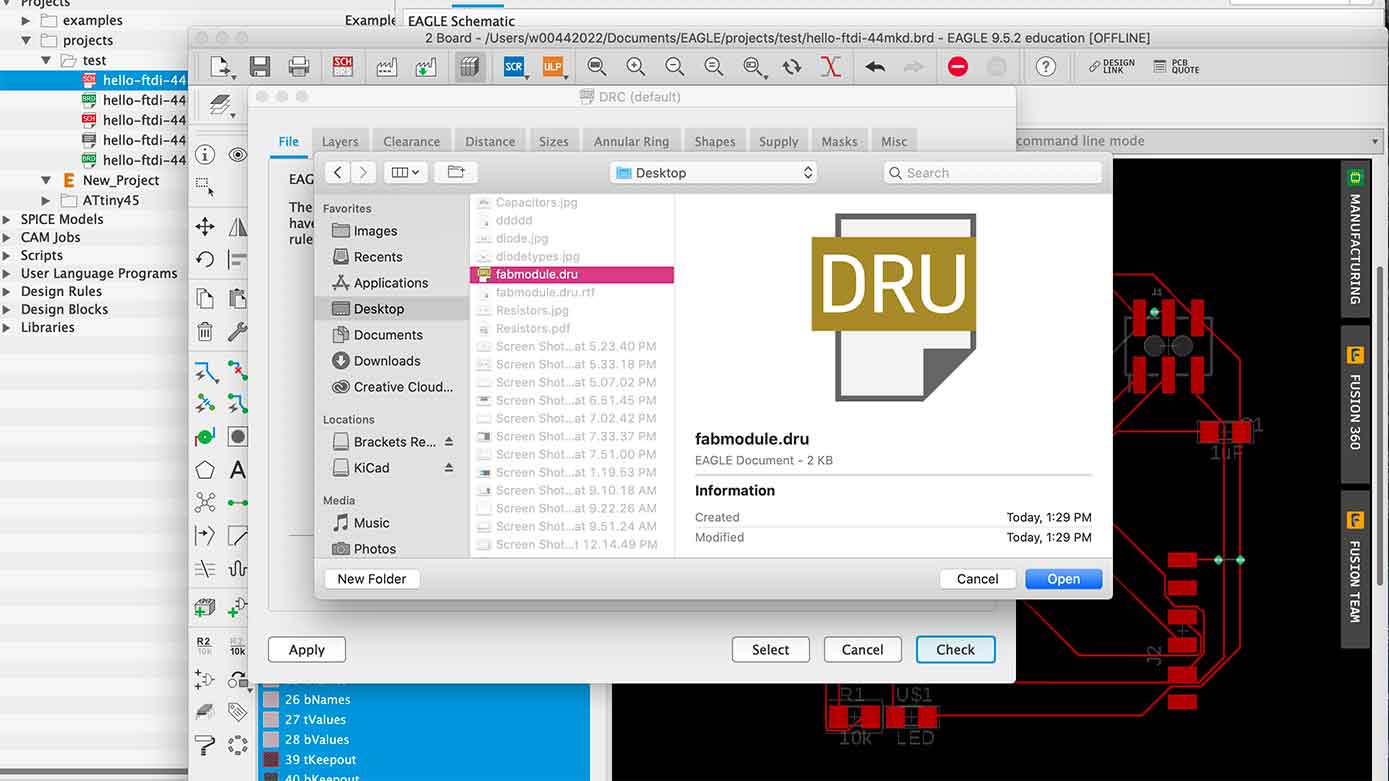Switch to the Annular Ring tab
Viewport: 1389px width, 781px height.
(x=631, y=142)
